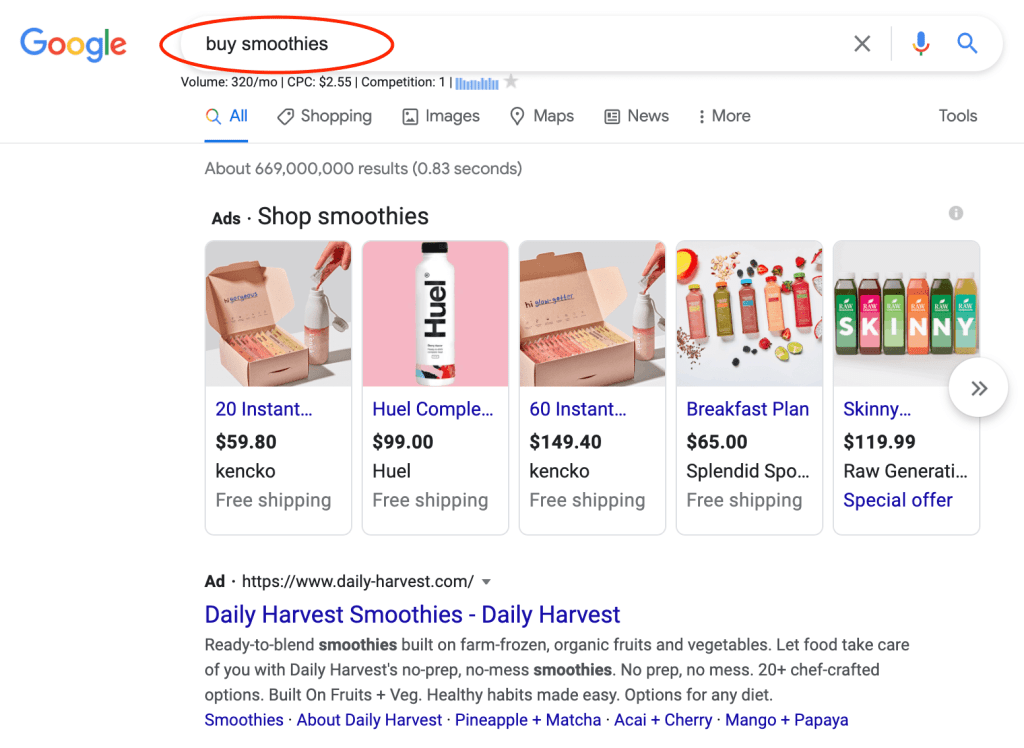1024x748 pixels.
Task: Open the daily-harvest.com URL dropdown arrow
Action: coord(486,581)
